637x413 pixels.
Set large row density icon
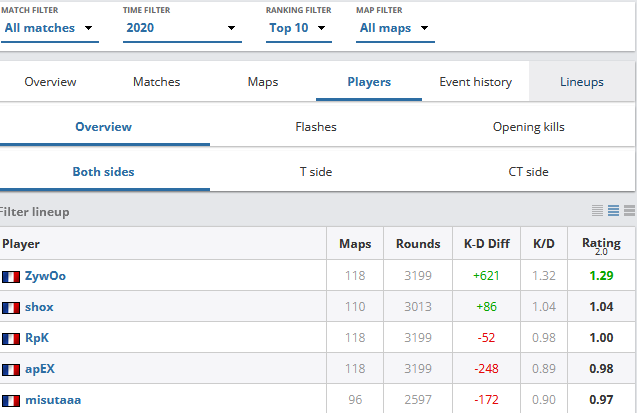629,210
